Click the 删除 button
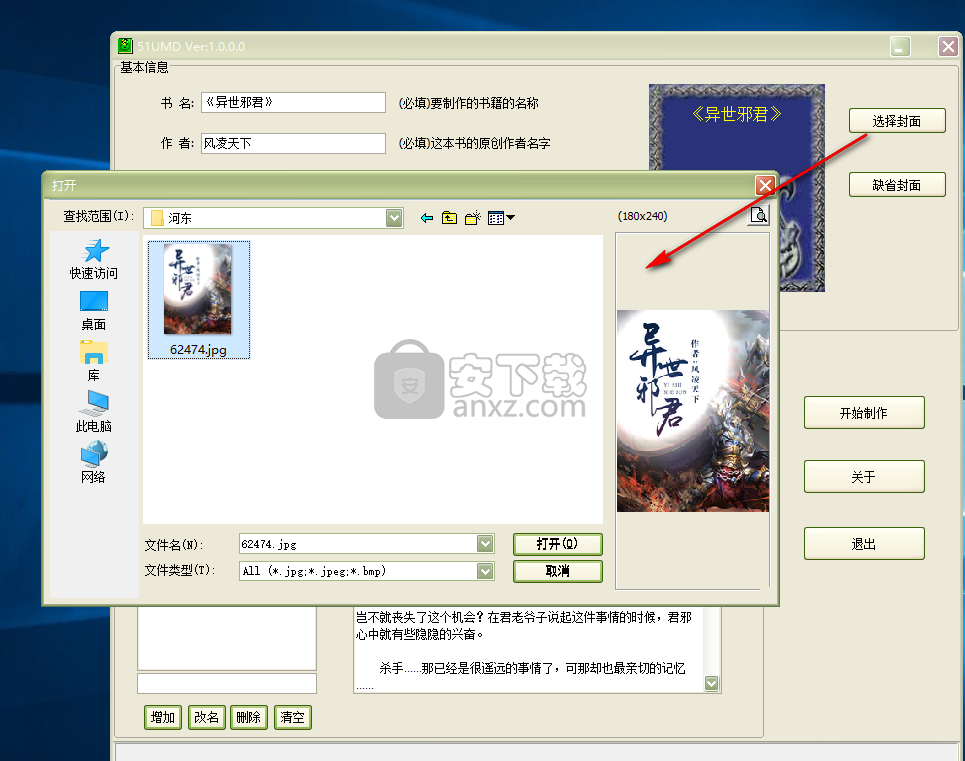 click(x=249, y=717)
